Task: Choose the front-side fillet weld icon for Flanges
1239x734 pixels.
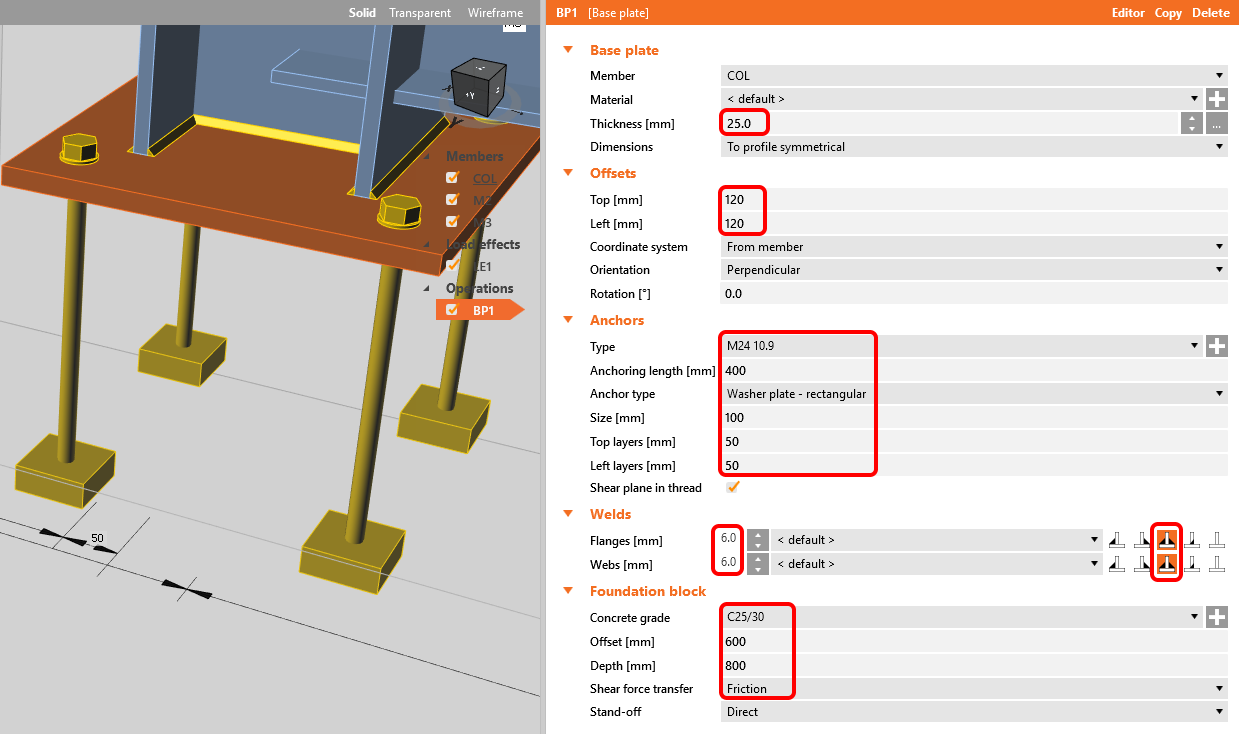Action: pos(1116,540)
